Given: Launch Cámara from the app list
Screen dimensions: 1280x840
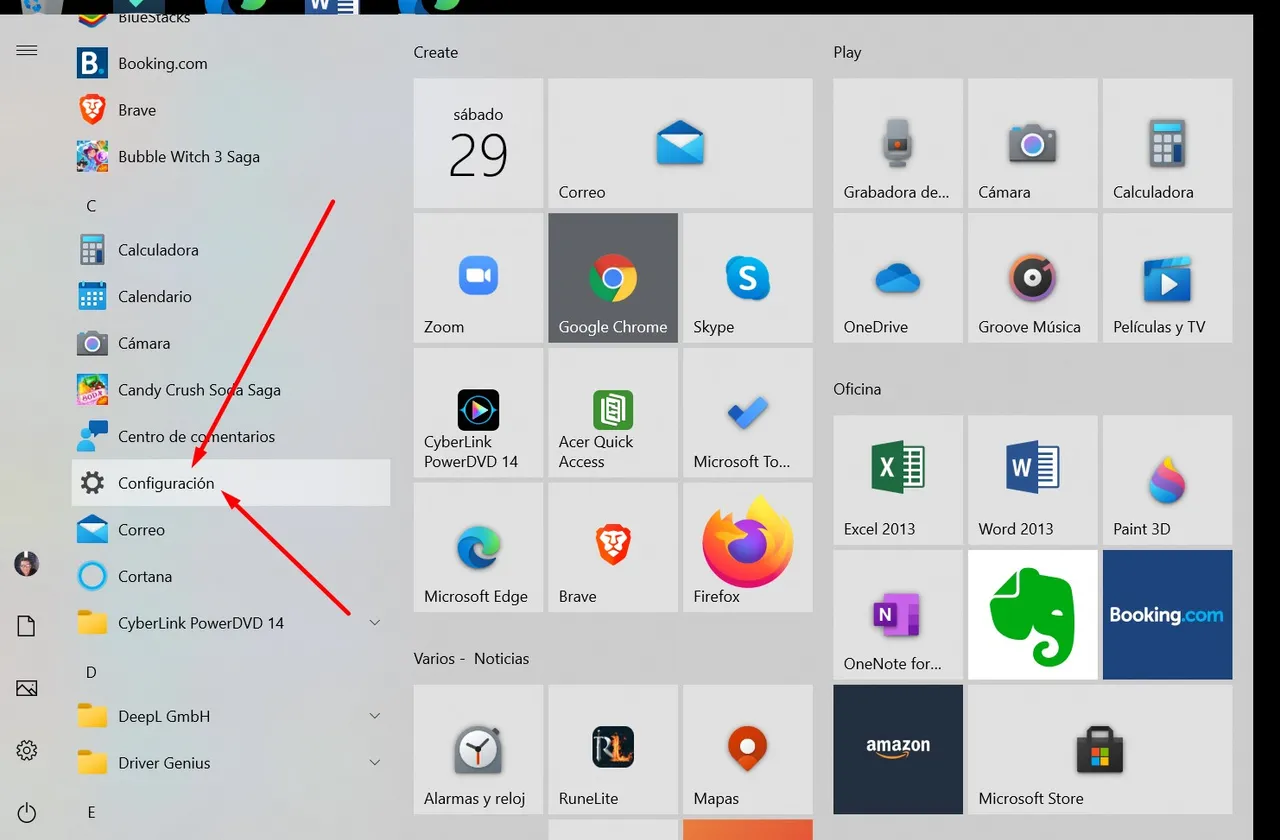Looking at the screenshot, I should 231,343.
